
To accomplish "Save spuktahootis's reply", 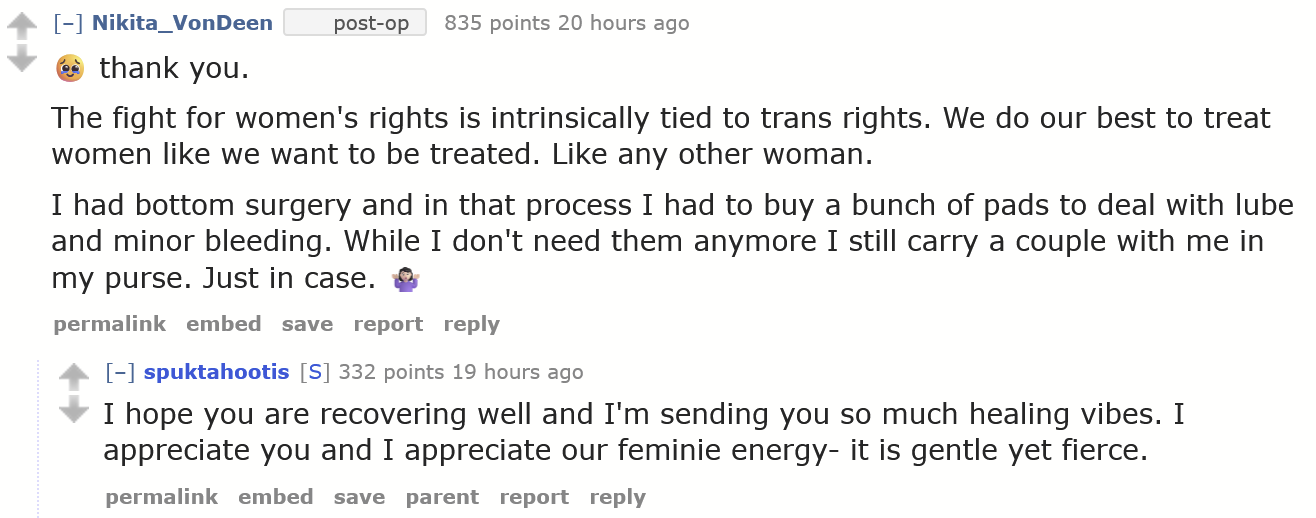I will coord(359,497).
